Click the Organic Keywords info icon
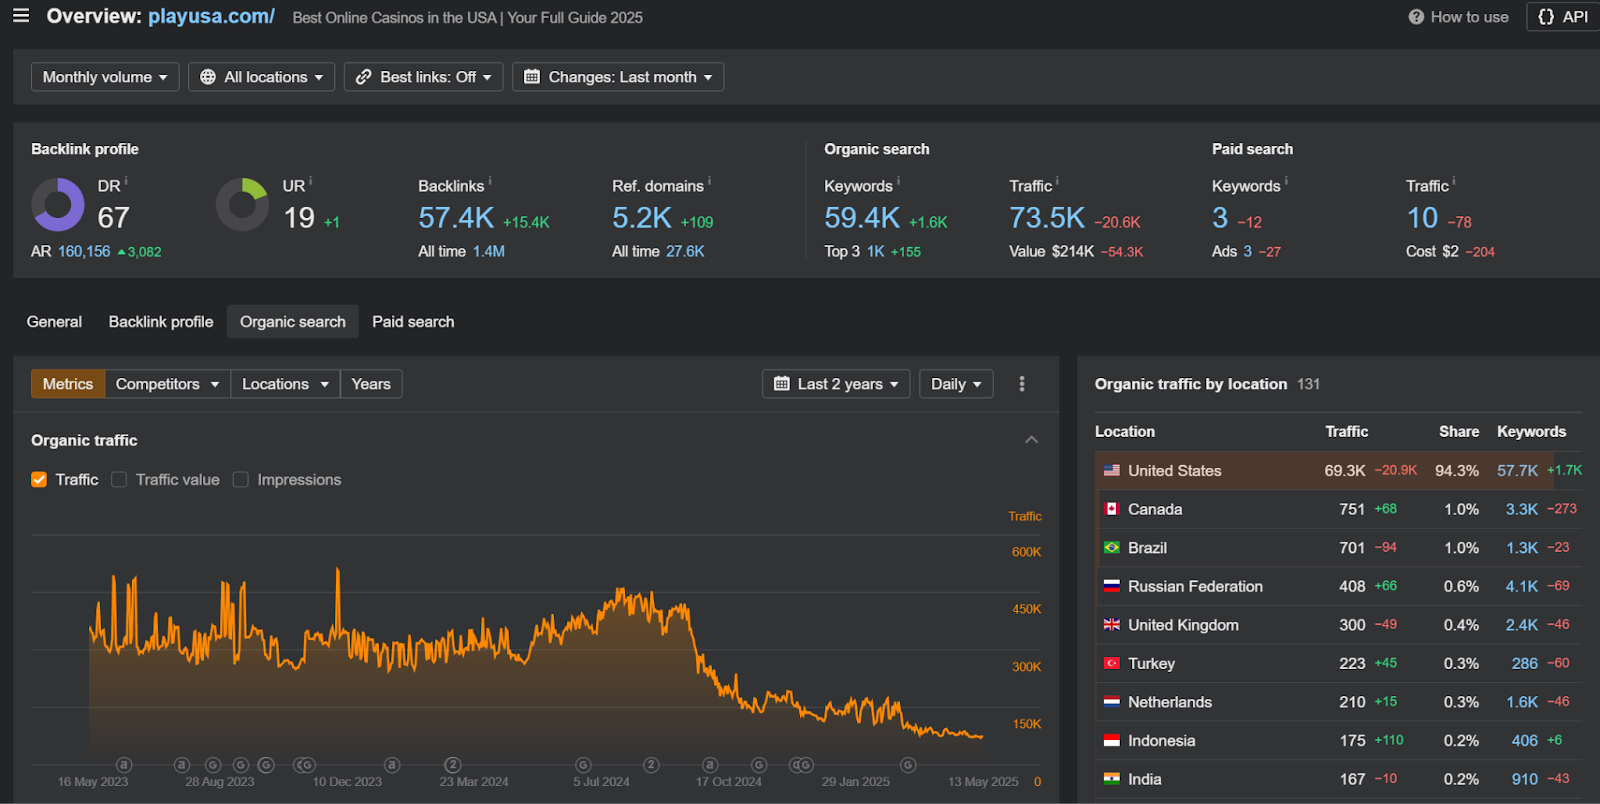Viewport: 1600px width, 804px height. [x=898, y=181]
